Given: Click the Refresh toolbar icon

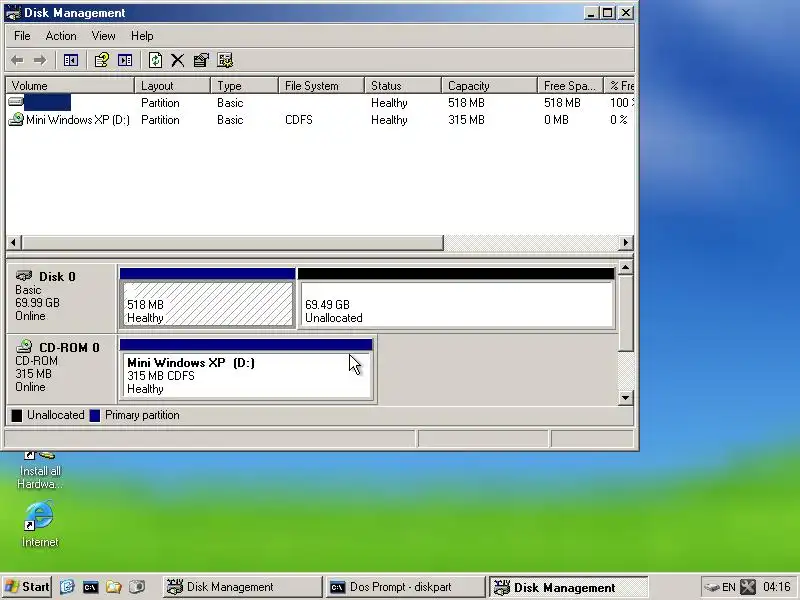Looking at the screenshot, I should tap(155, 60).
